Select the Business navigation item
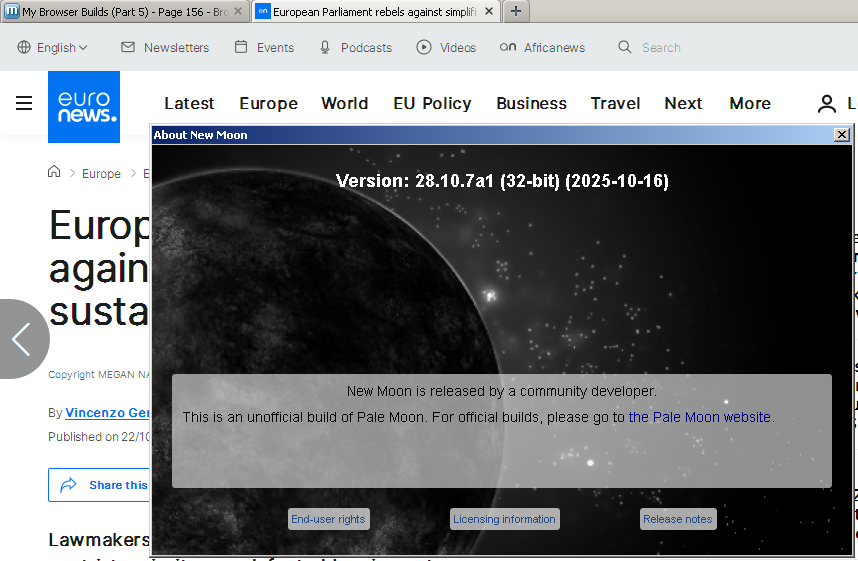 coord(531,103)
